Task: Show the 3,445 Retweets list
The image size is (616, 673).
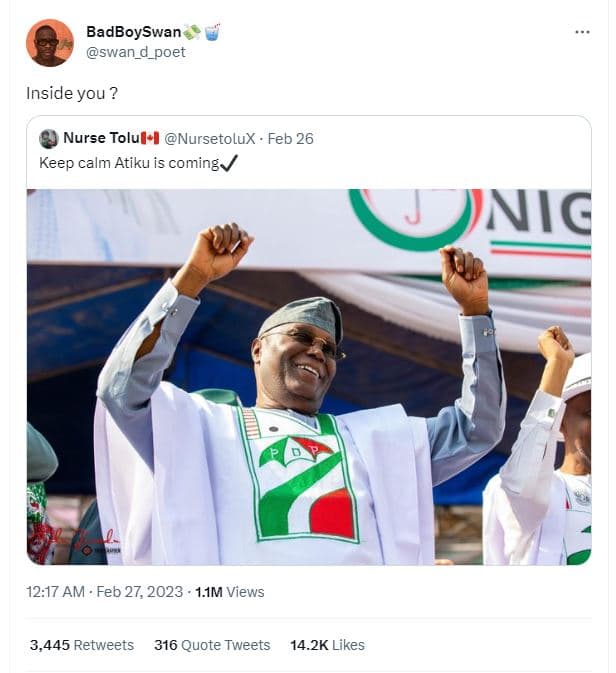Action: (x=82, y=645)
